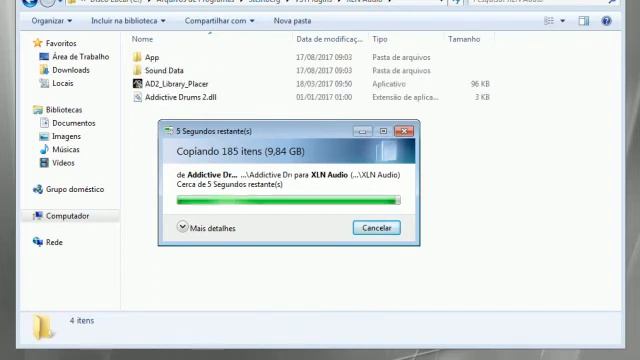The height and width of the screenshot is (360, 640).
Task: Open the Organizar dropdown menu
Action: (51, 21)
